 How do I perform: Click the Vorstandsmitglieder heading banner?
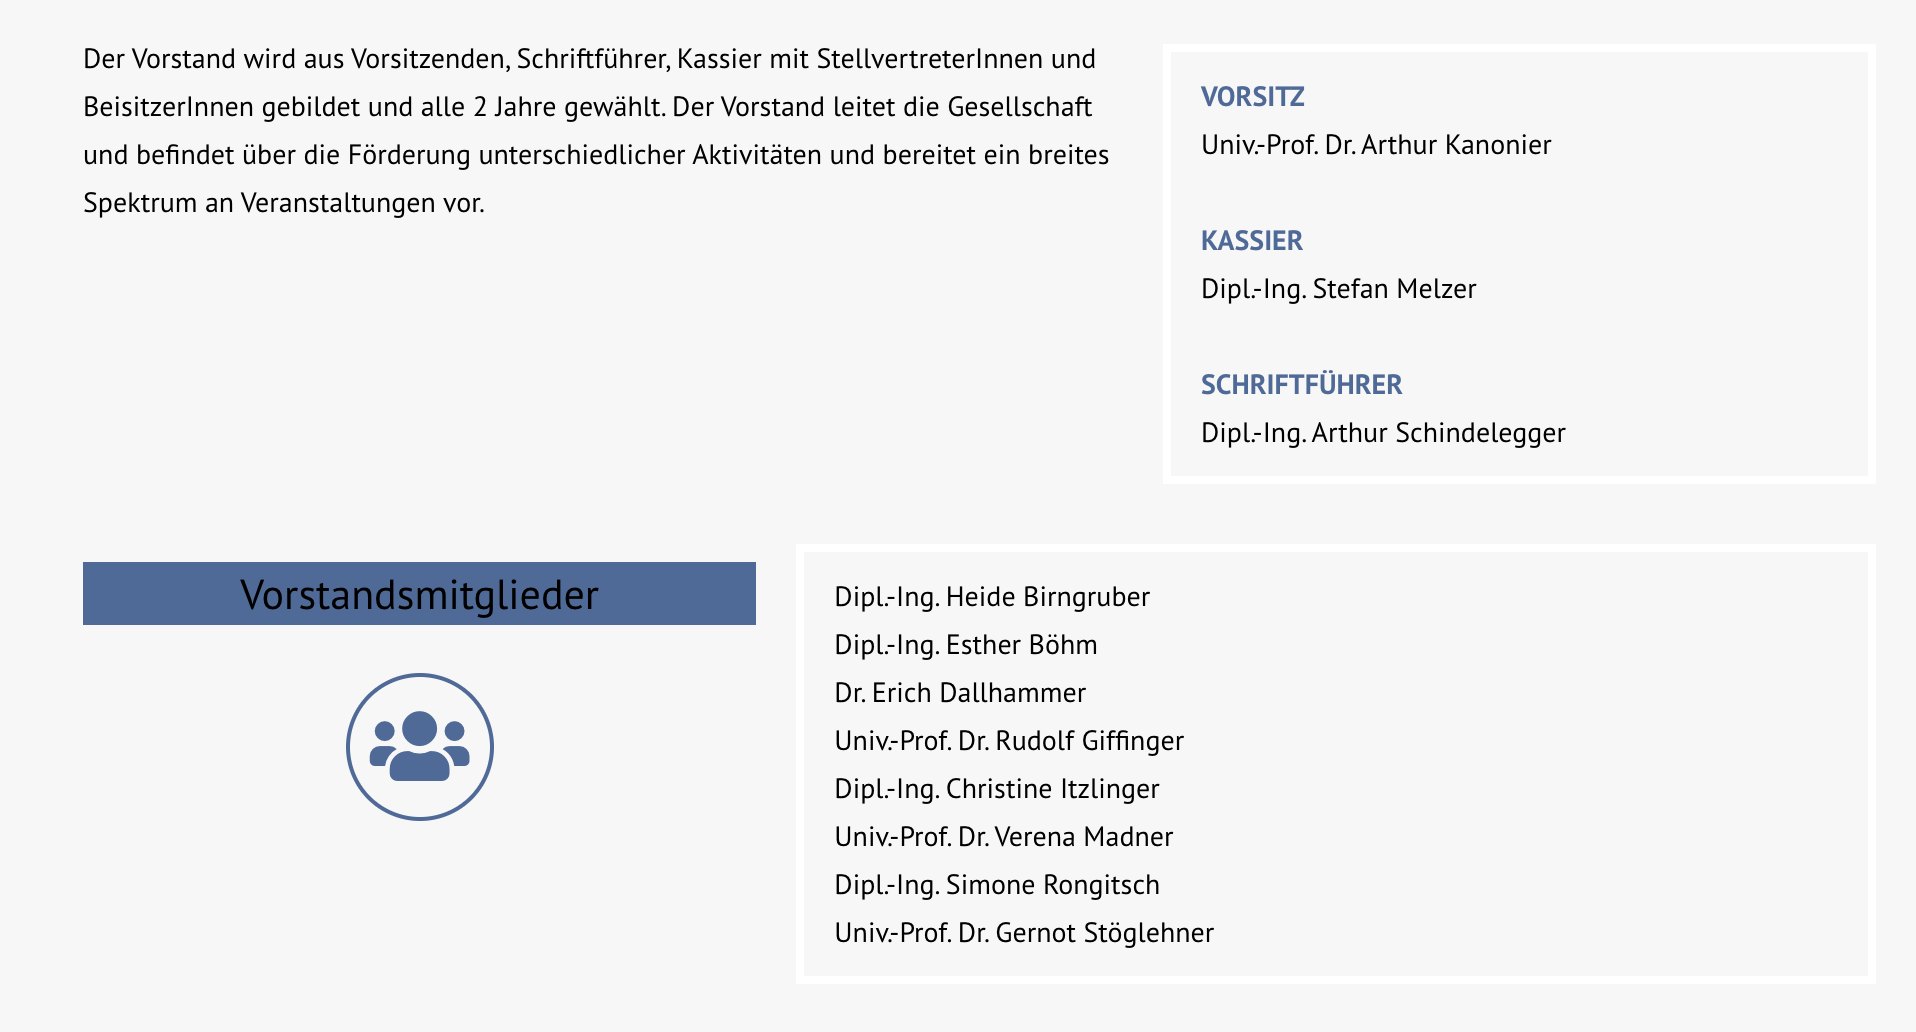[x=419, y=594]
